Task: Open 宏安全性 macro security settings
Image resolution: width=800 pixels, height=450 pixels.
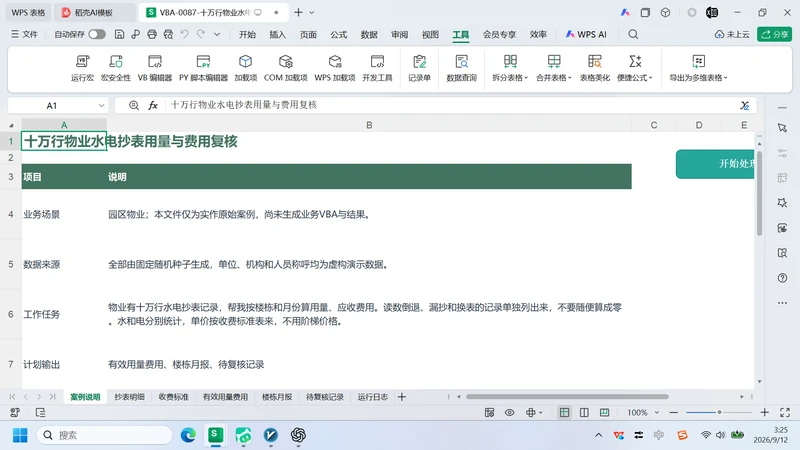Action: 116,68
